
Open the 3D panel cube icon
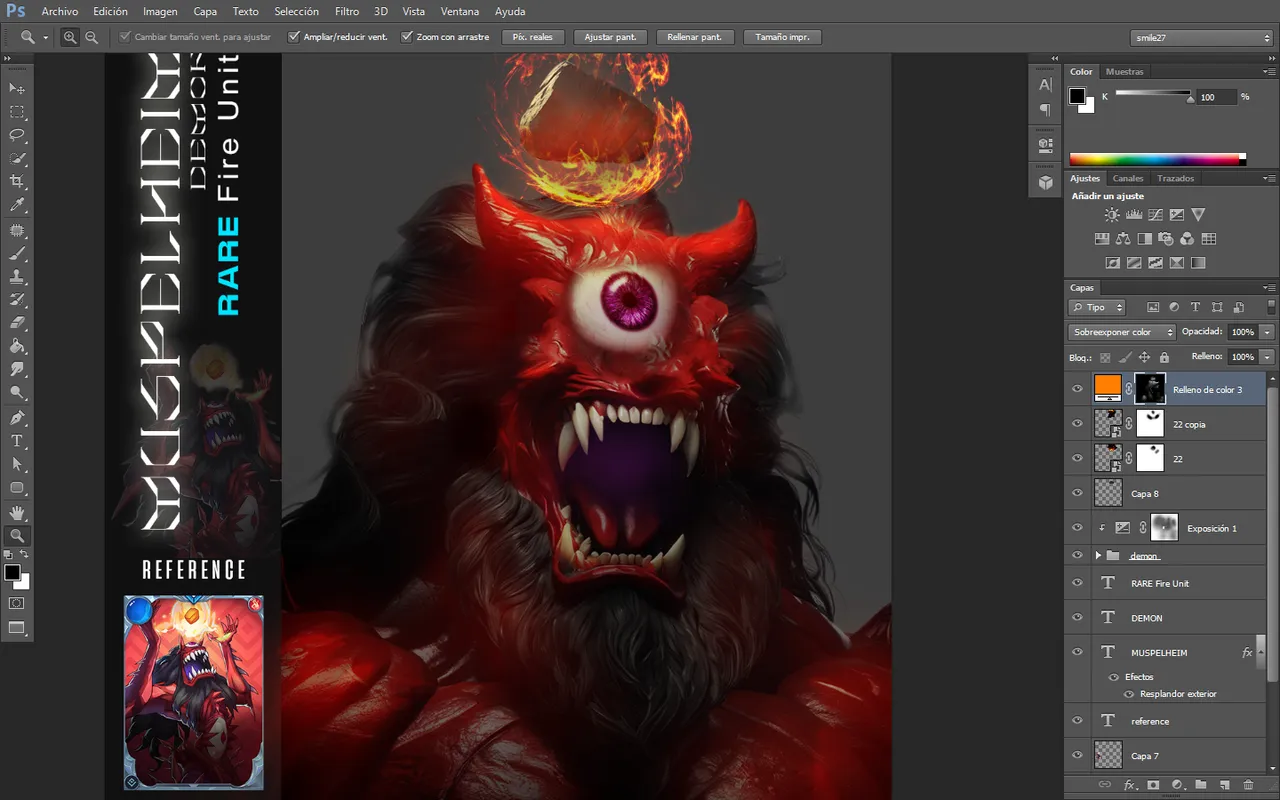(x=1045, y=182)
